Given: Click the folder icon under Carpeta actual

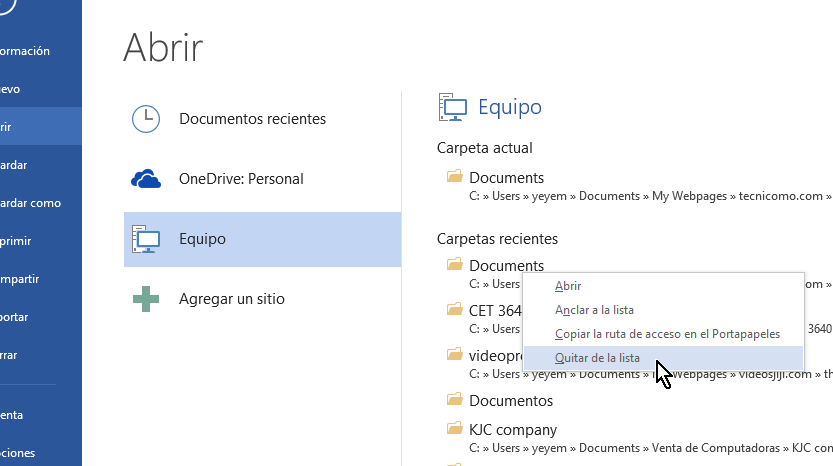Looking at the screenshot, I should [455, 176].
